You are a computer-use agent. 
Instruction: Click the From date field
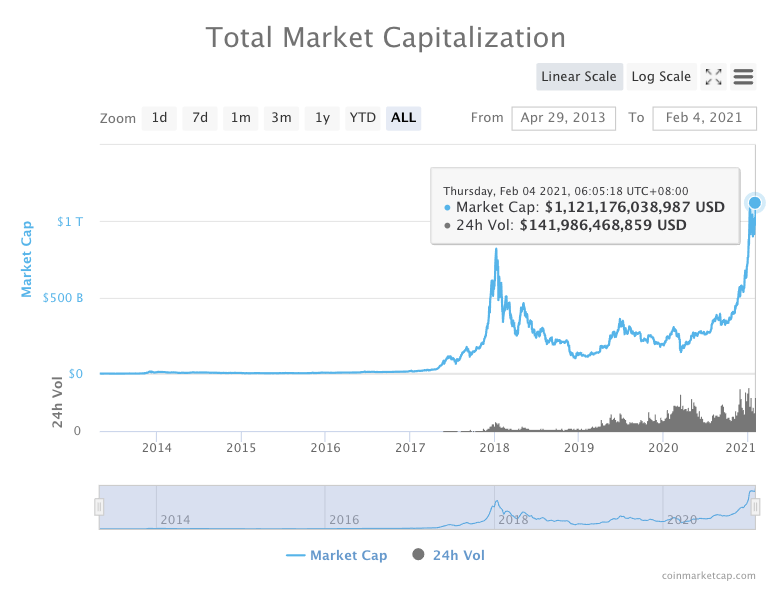(564, 118)
